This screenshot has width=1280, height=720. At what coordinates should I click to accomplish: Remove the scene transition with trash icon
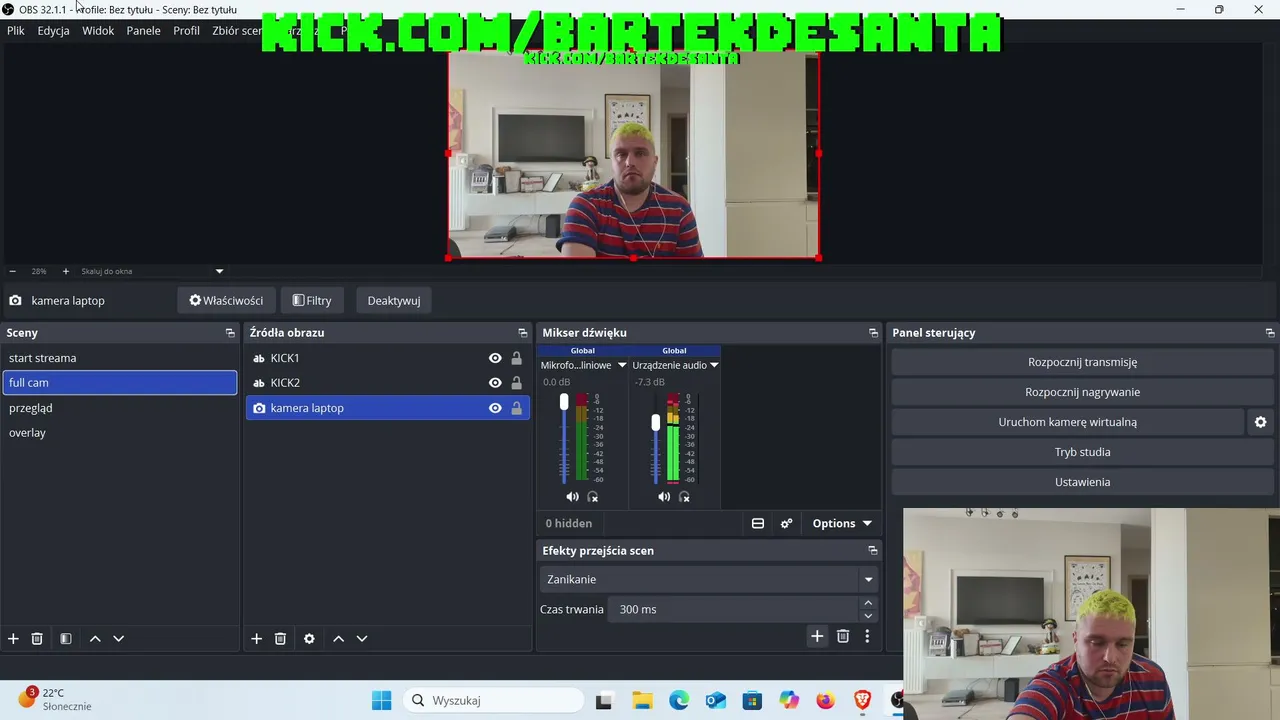(843, 636)
